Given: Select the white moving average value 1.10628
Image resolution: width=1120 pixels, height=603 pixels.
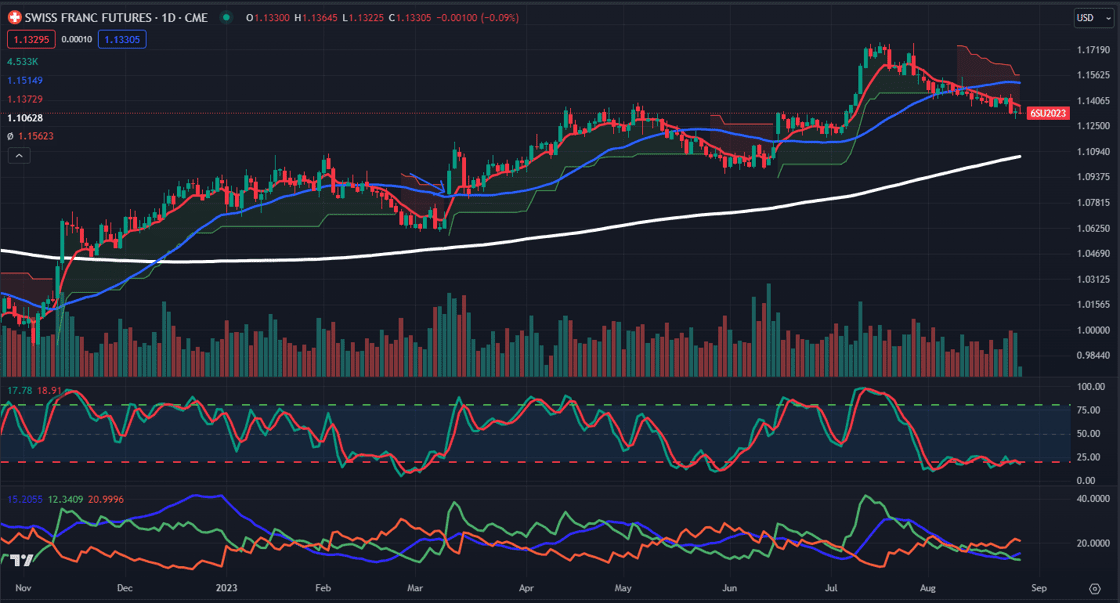Looking at the screenshot, I should coord(25,117).
